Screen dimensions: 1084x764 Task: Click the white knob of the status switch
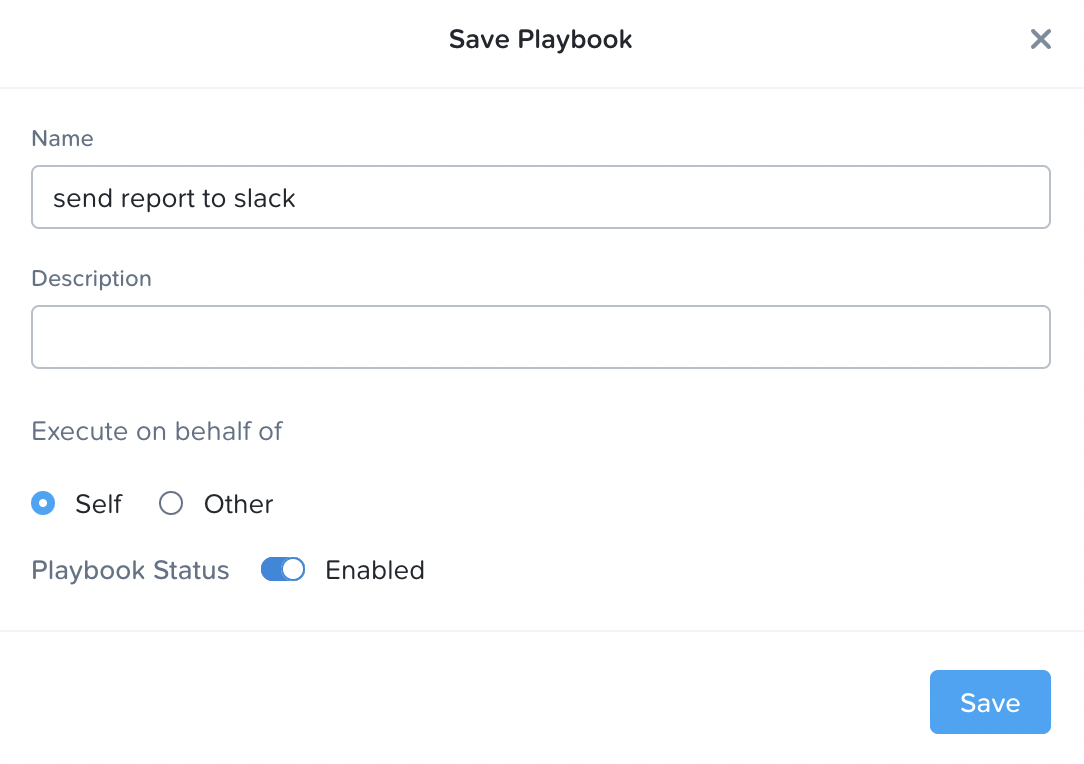pyautogui.click(x=292, y=570)
